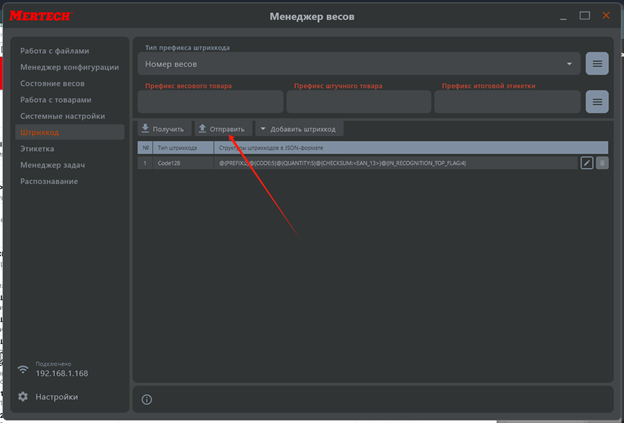This screenshot has height=423, width=624.
Task: Expand the 'Номер весов' prefix type dropdown
Action: click(358, 64)
